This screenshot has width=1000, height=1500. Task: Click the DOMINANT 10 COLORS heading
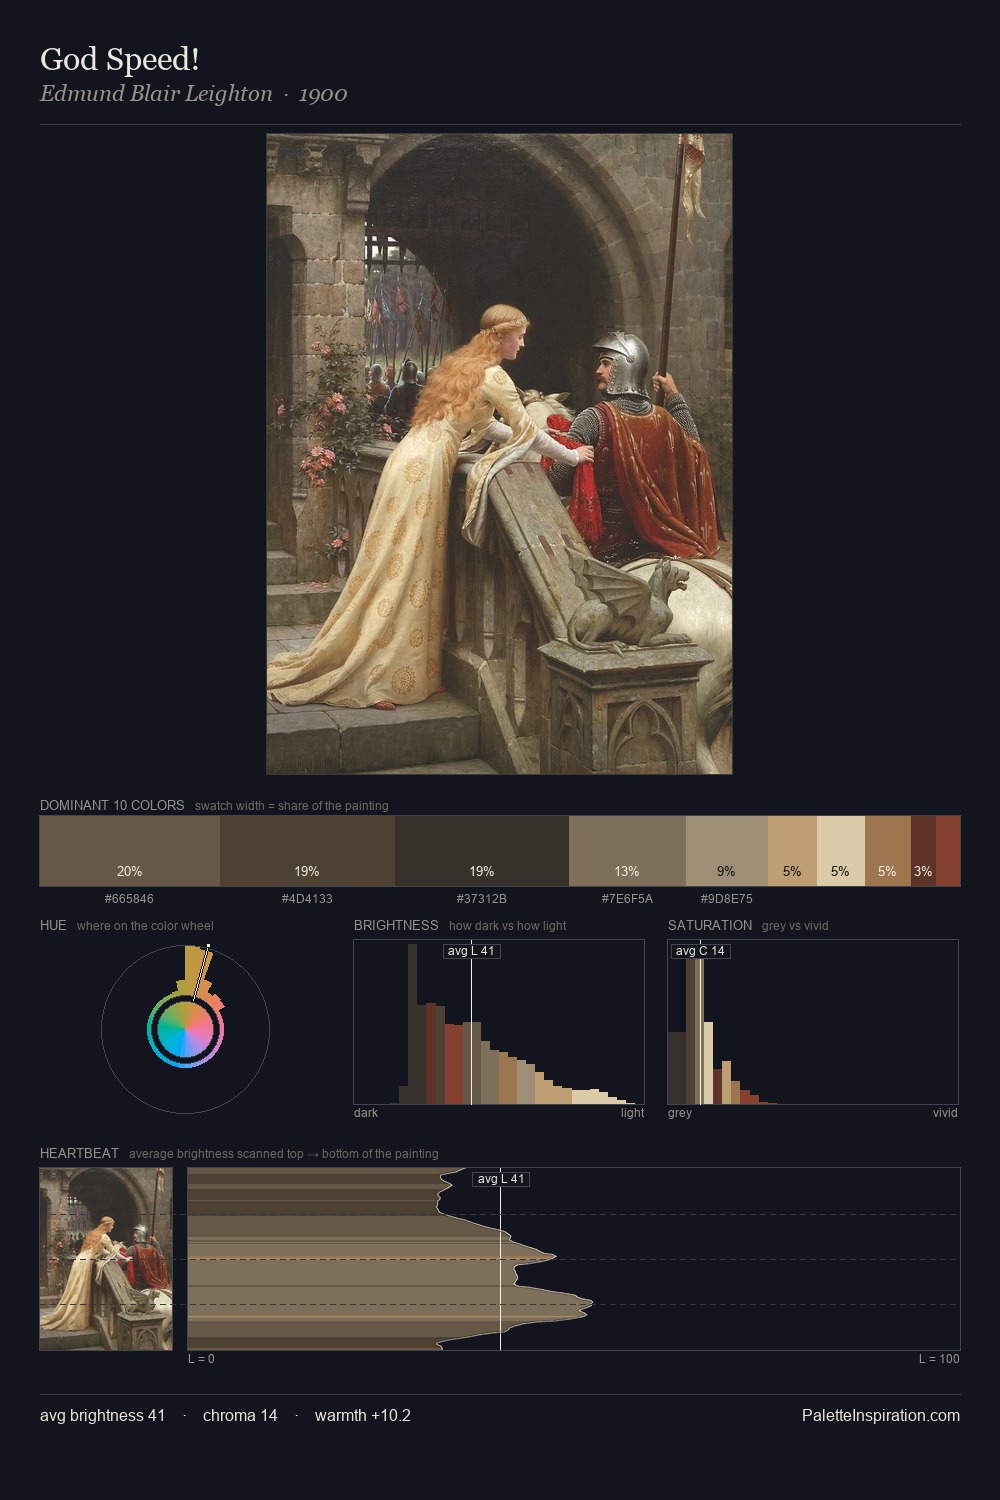112,805
